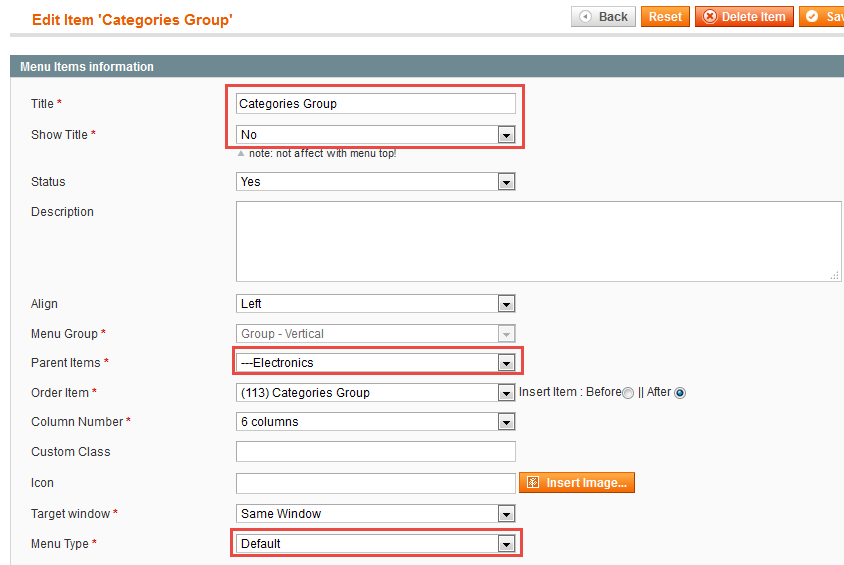Select the Before insert item radio
Viewport: 844px width, 565px height.
point(628,393)
